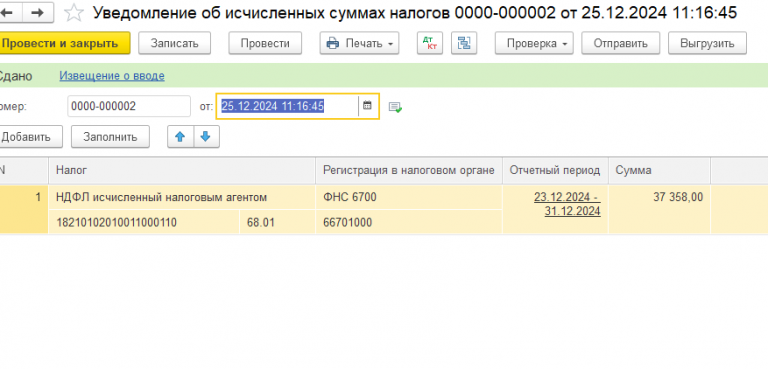Screen dimensions: 768x369
Task: Click the posted-document status icon beside date
Action: (x=395, y=107)
